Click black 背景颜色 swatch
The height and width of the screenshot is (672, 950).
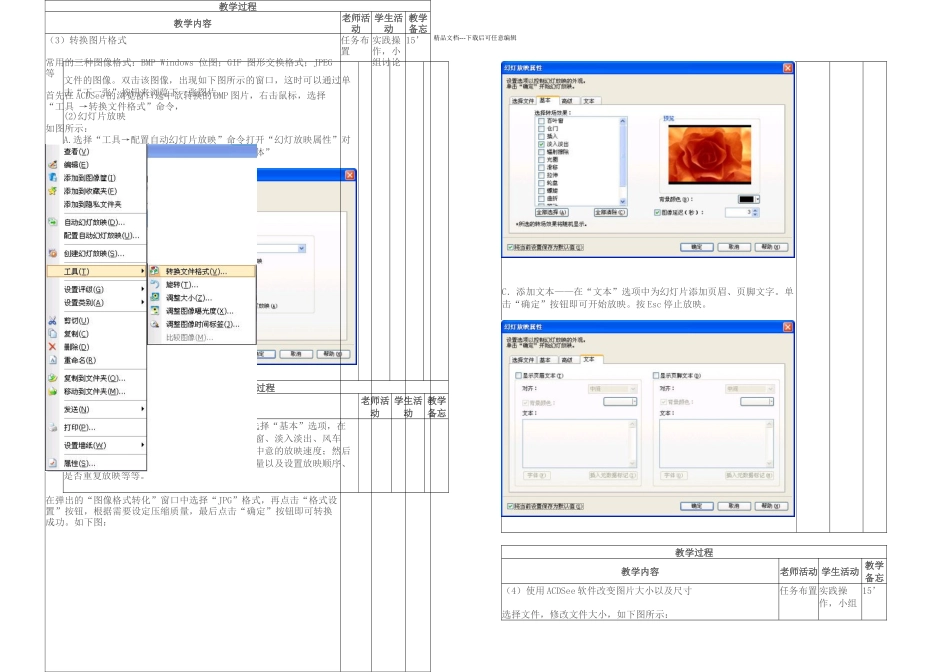coord(746,199)
